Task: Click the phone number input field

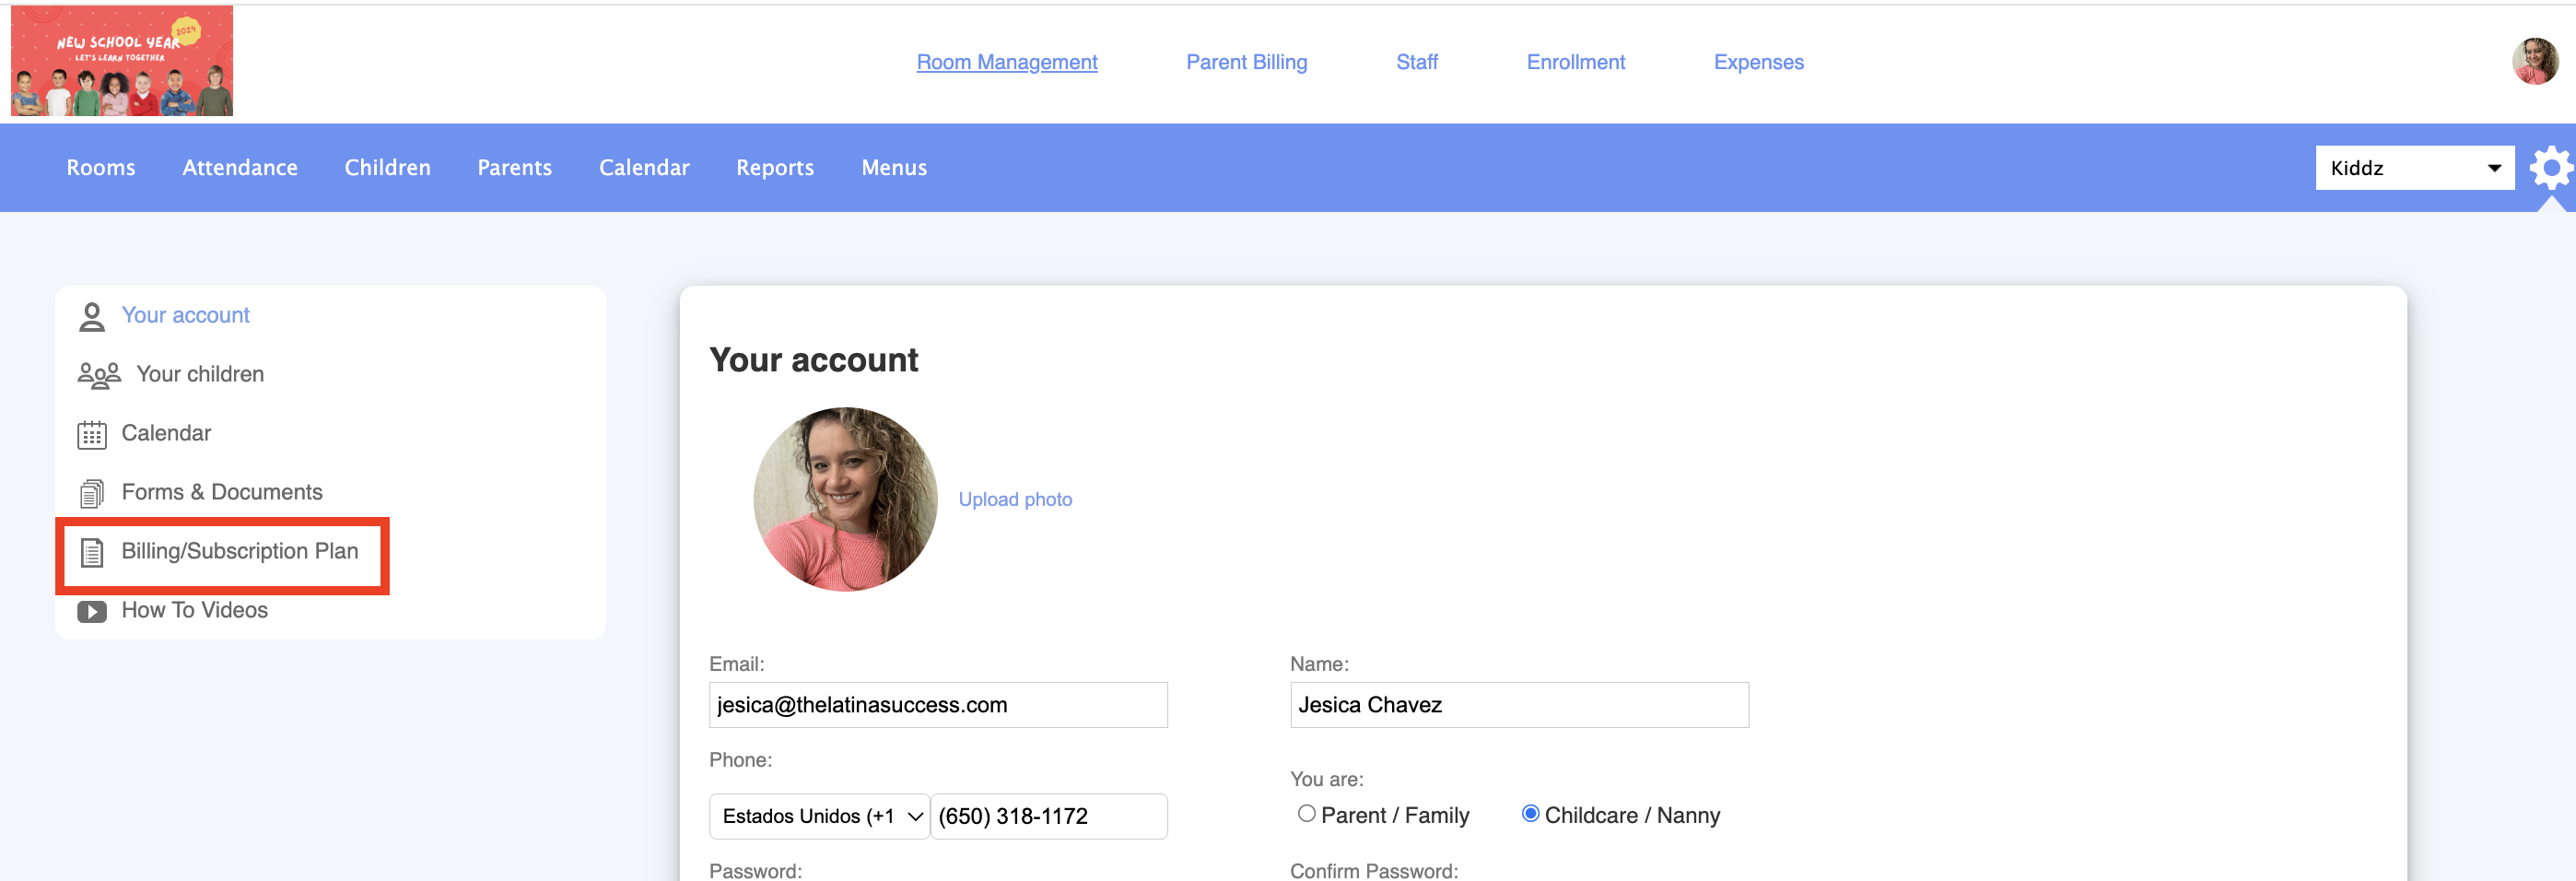Action: [x=1049, y=816]
